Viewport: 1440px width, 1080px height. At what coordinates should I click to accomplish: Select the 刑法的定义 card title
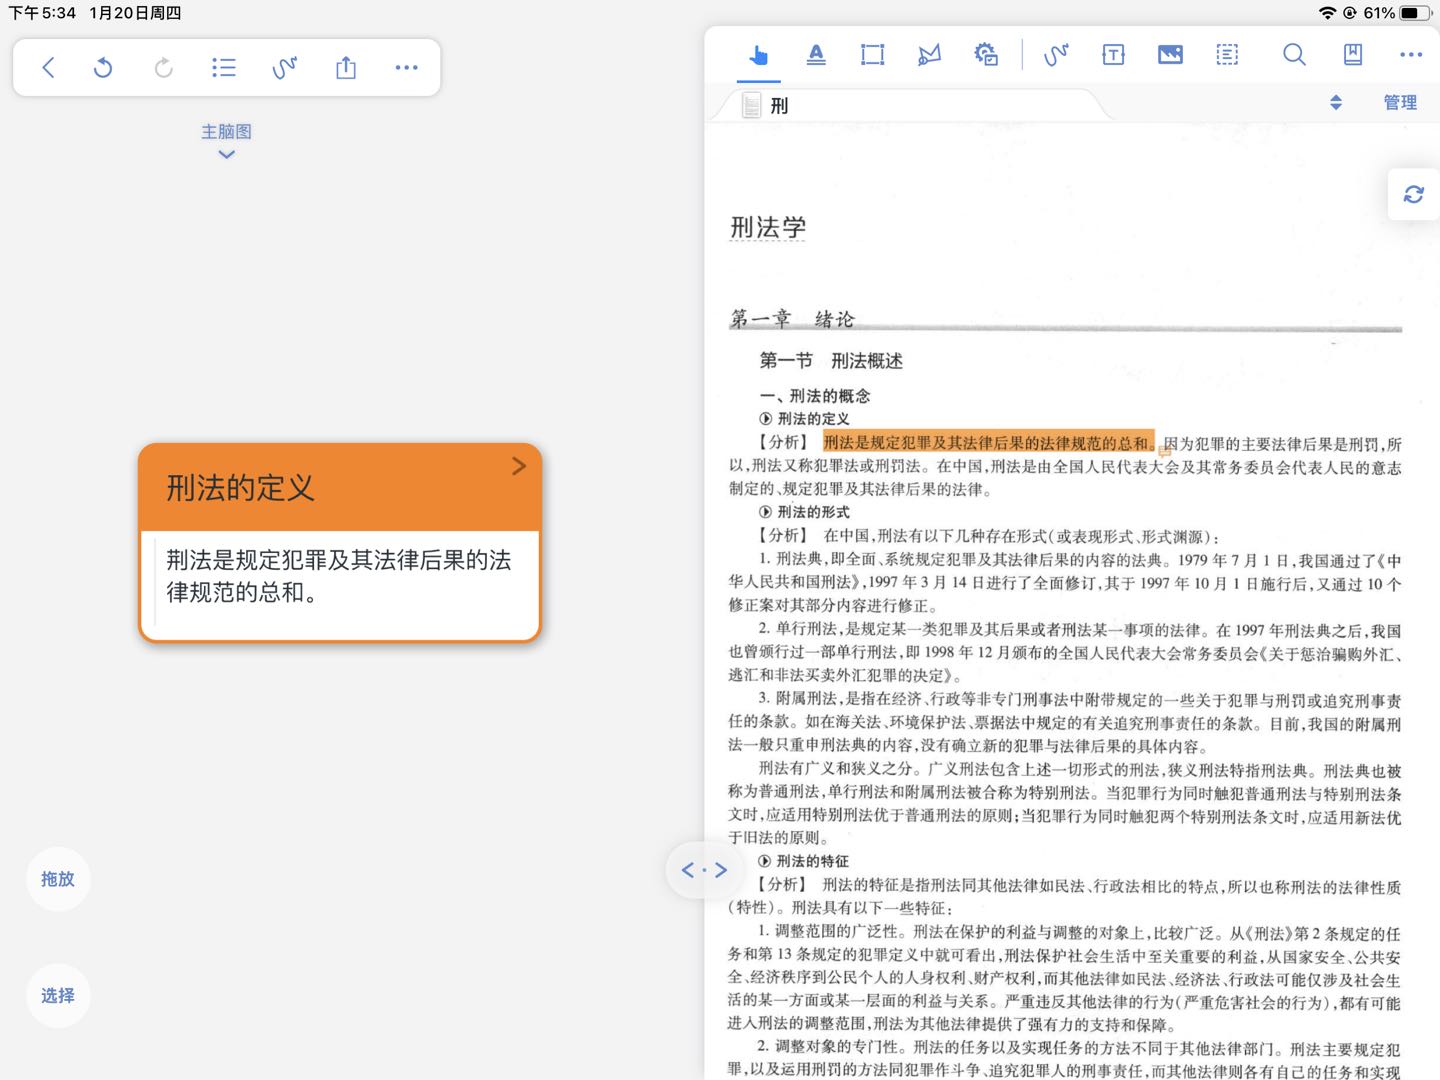[240, 488]
